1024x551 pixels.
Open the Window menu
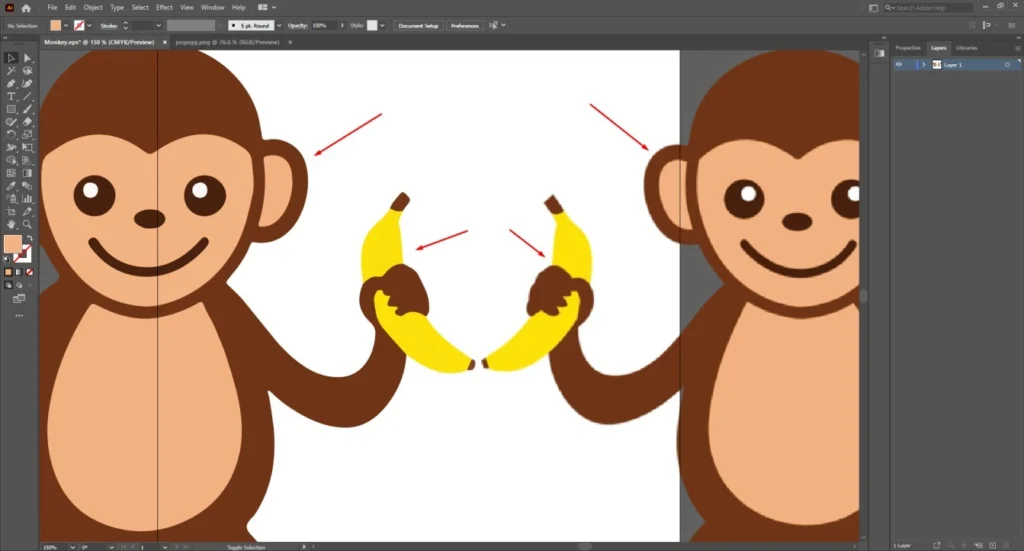pos(212,8)
